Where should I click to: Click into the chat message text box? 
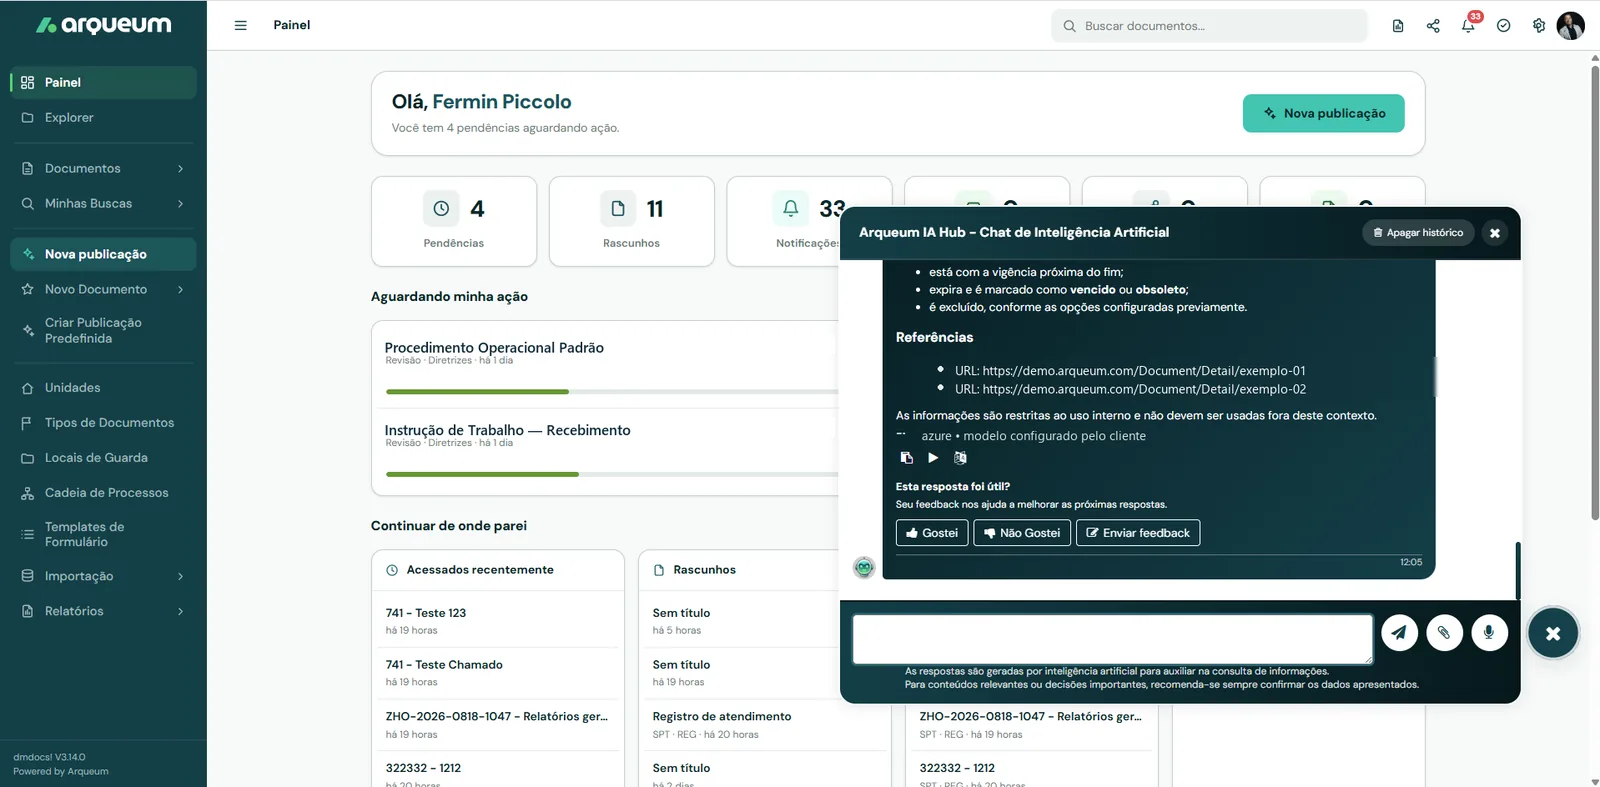pyautogui.click(x=1112, y=639)
